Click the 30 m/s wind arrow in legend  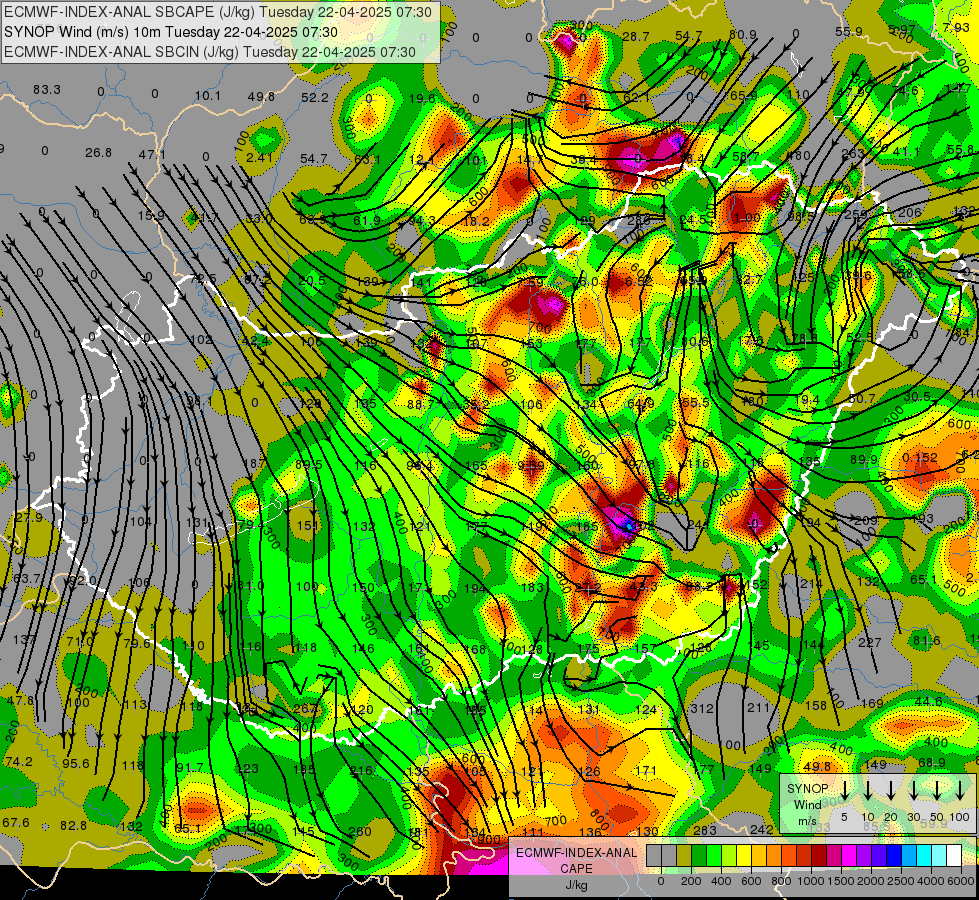pyautogui.click(x=914, y=791)
